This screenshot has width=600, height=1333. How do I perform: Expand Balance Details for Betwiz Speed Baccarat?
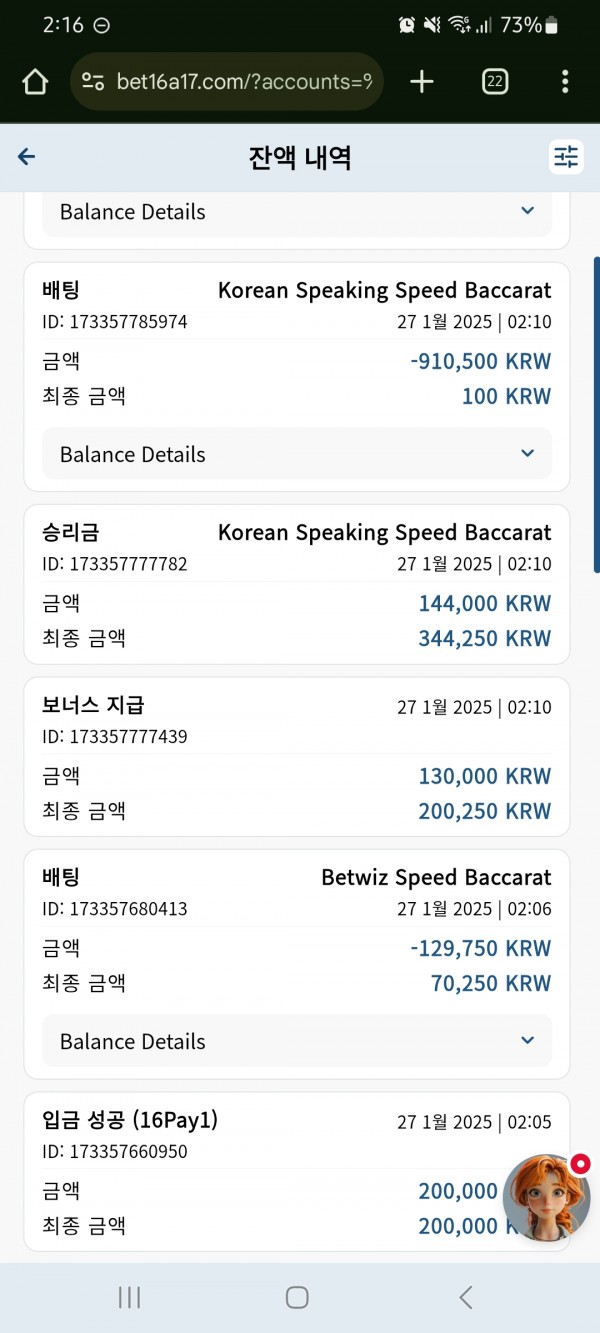point(297,1041)
